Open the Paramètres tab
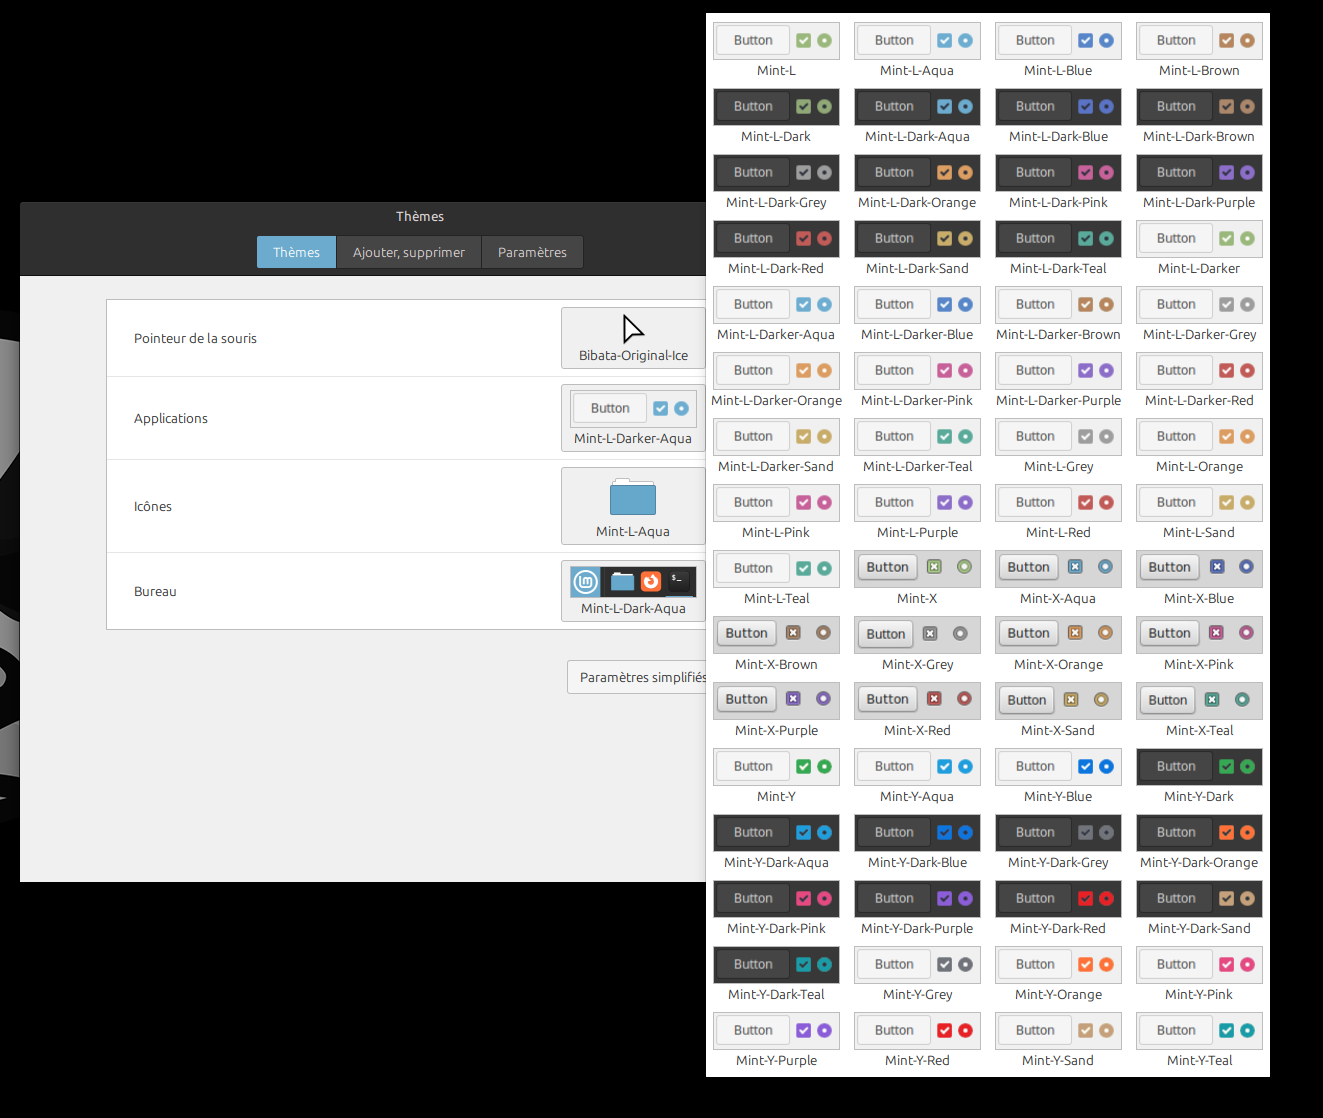 pyautogui.click(x=532, y=252)
